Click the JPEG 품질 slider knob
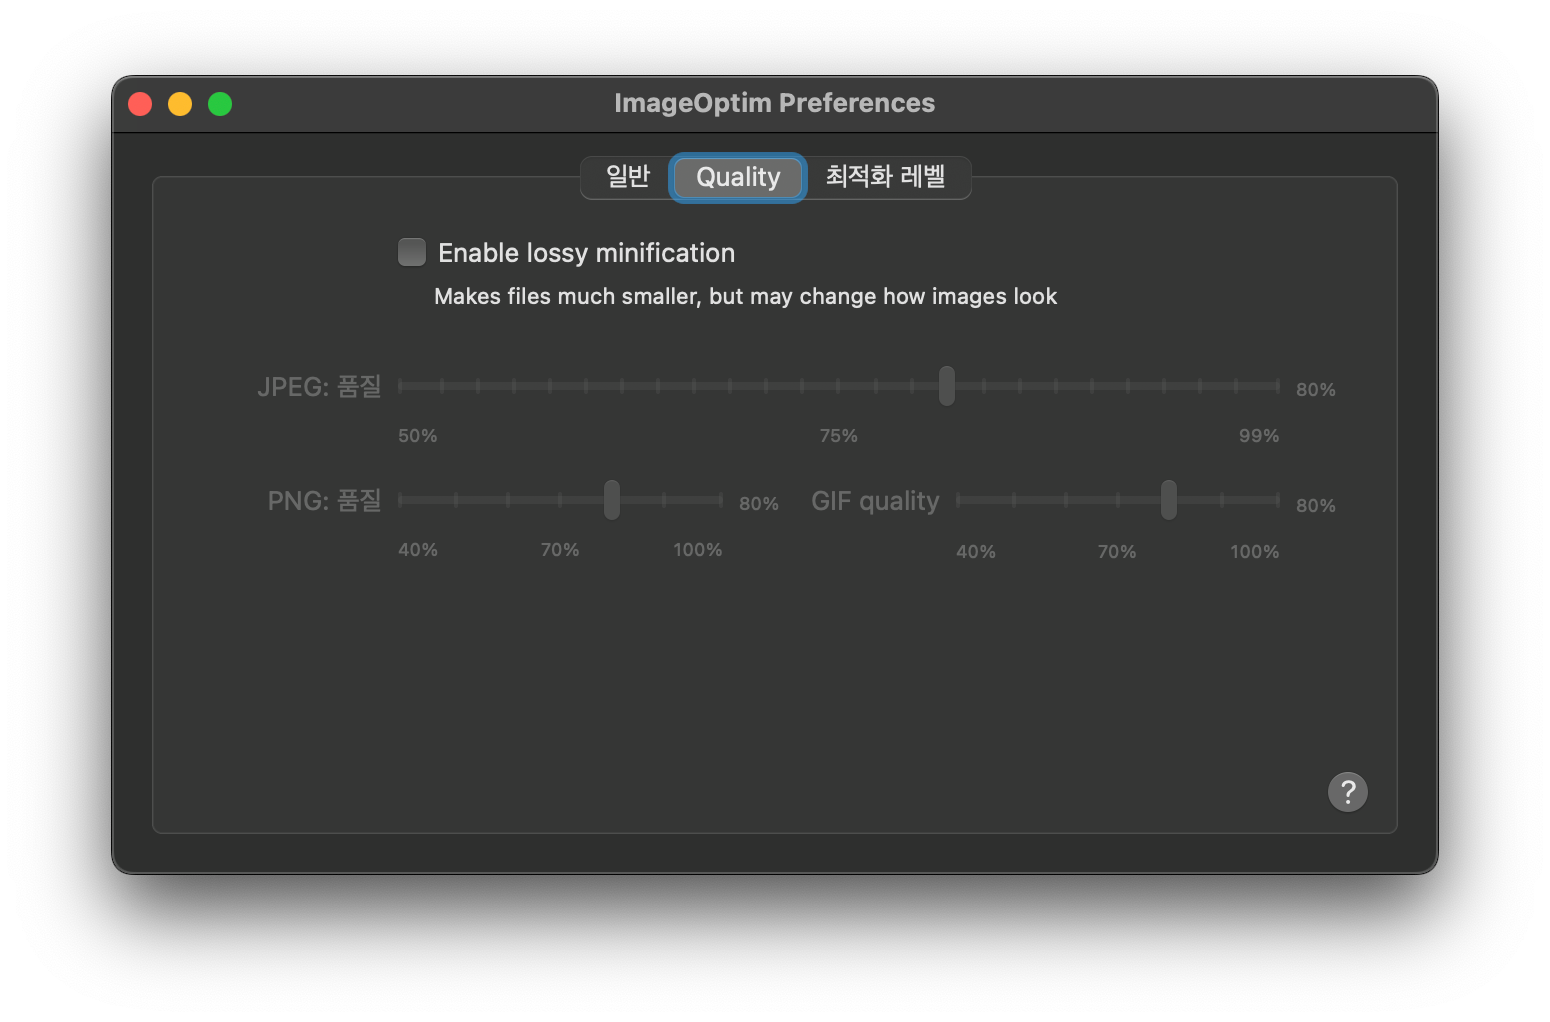Viewport: 1550px width, 1022px height. click(x=947, y=386)
